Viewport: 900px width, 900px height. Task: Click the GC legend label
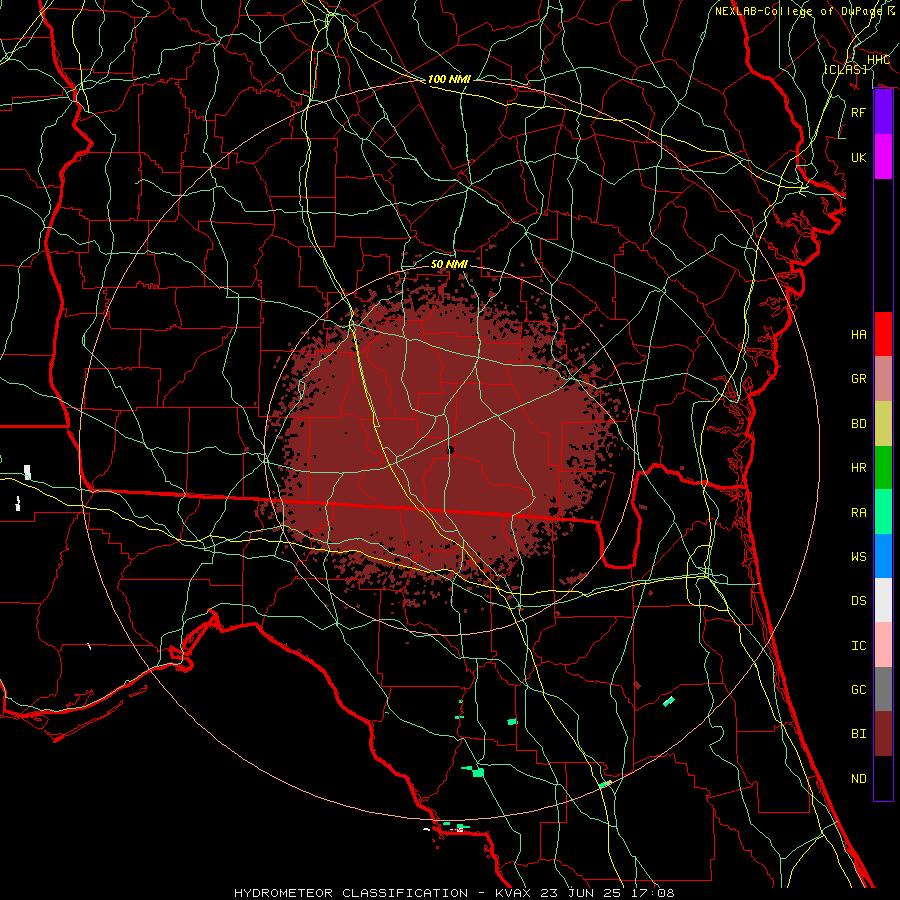point(859,690)
